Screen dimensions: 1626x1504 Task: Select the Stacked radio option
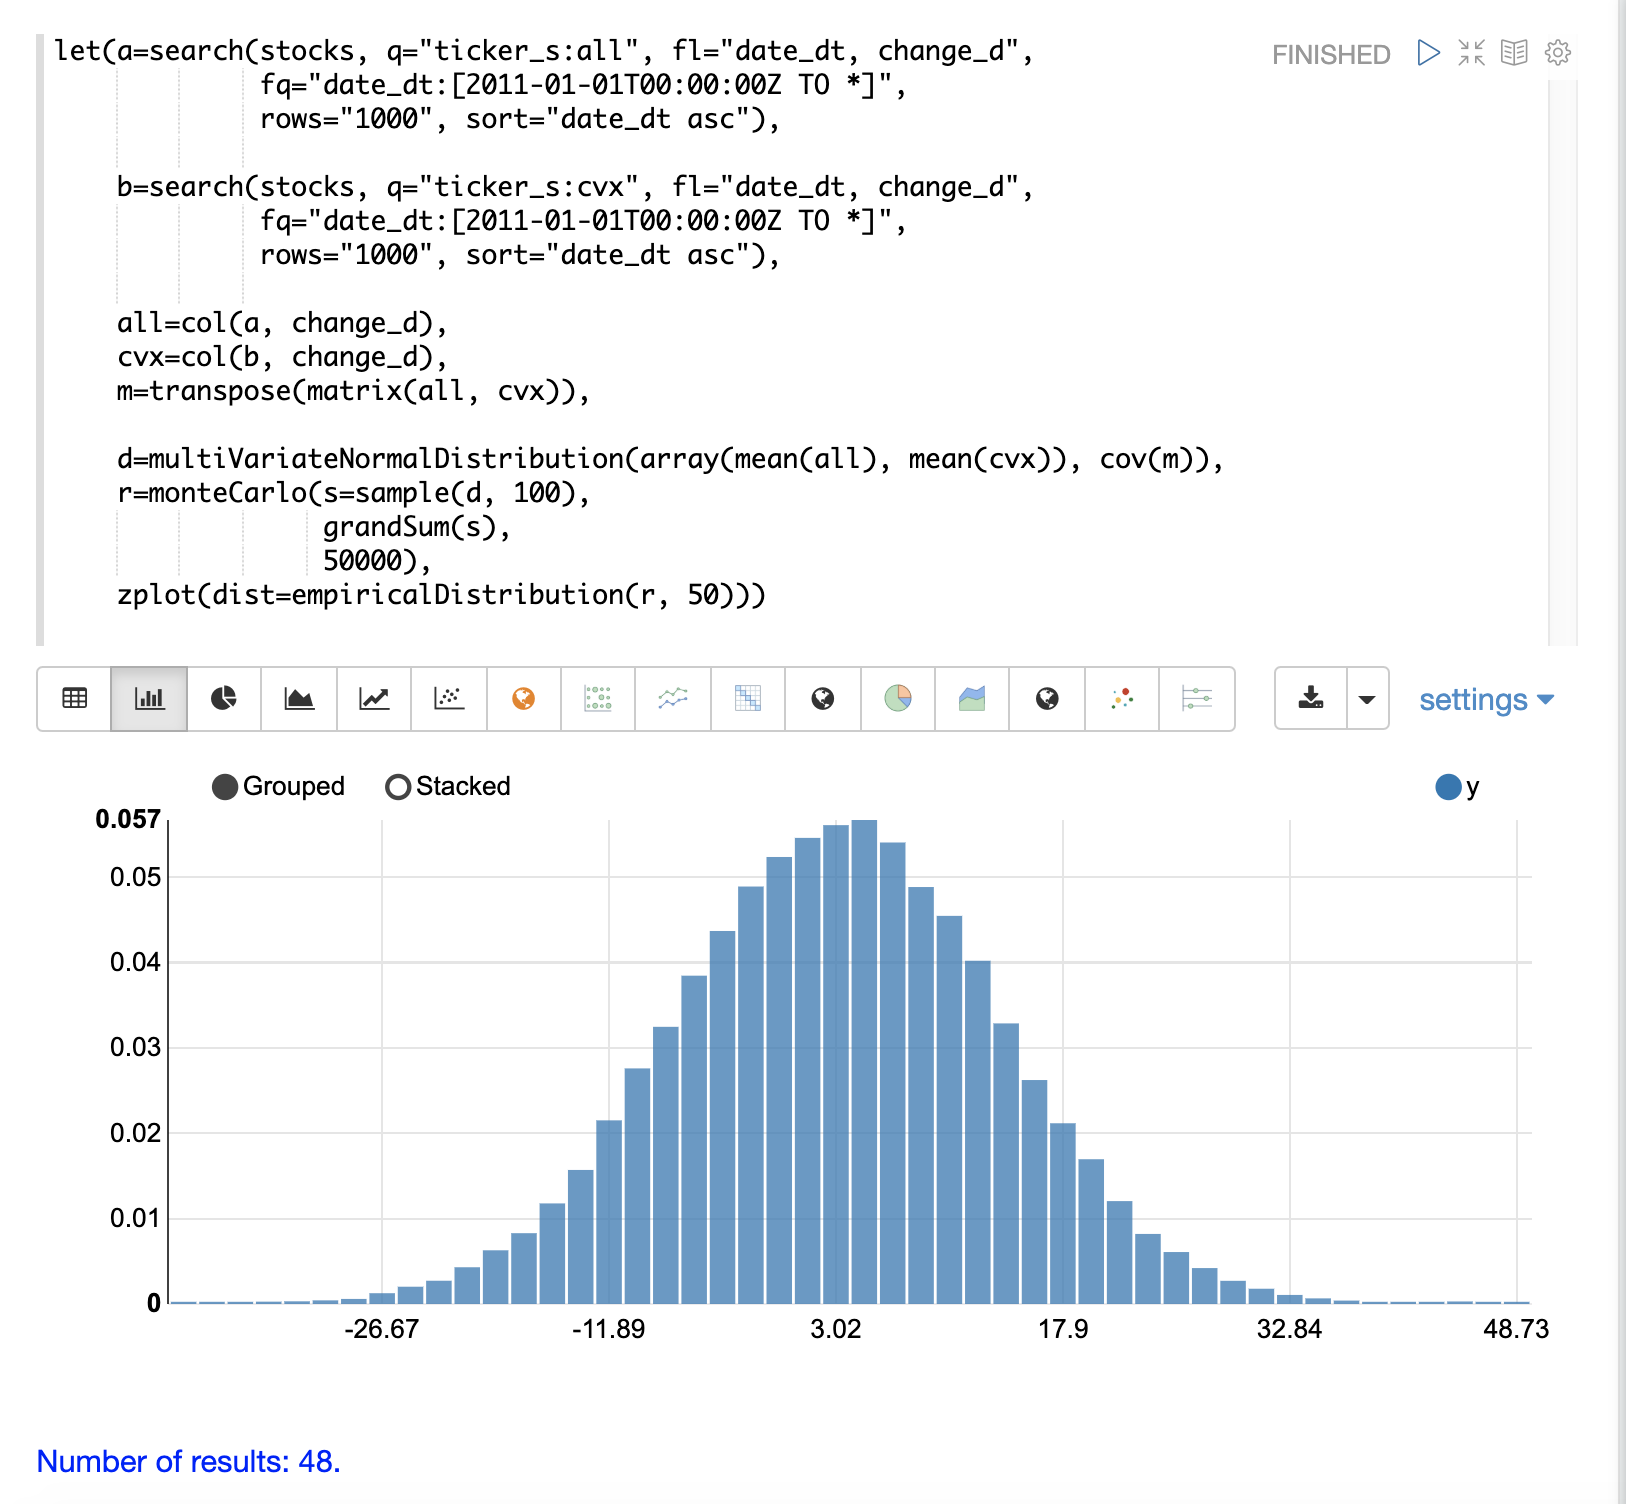398,787
